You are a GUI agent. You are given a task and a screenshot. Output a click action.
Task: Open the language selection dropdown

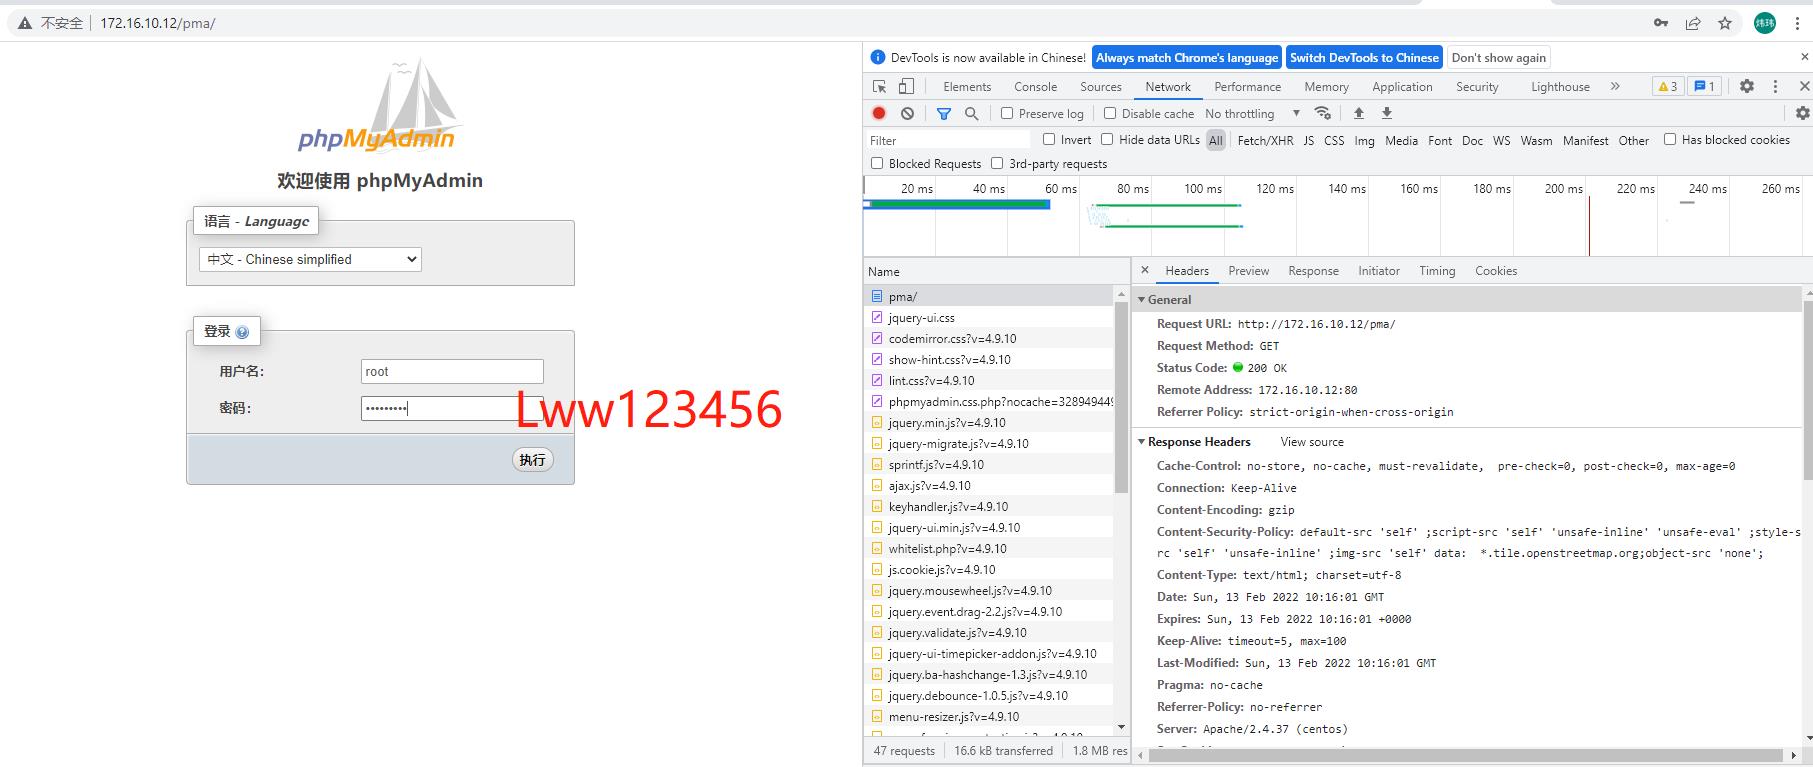[310, 259]
